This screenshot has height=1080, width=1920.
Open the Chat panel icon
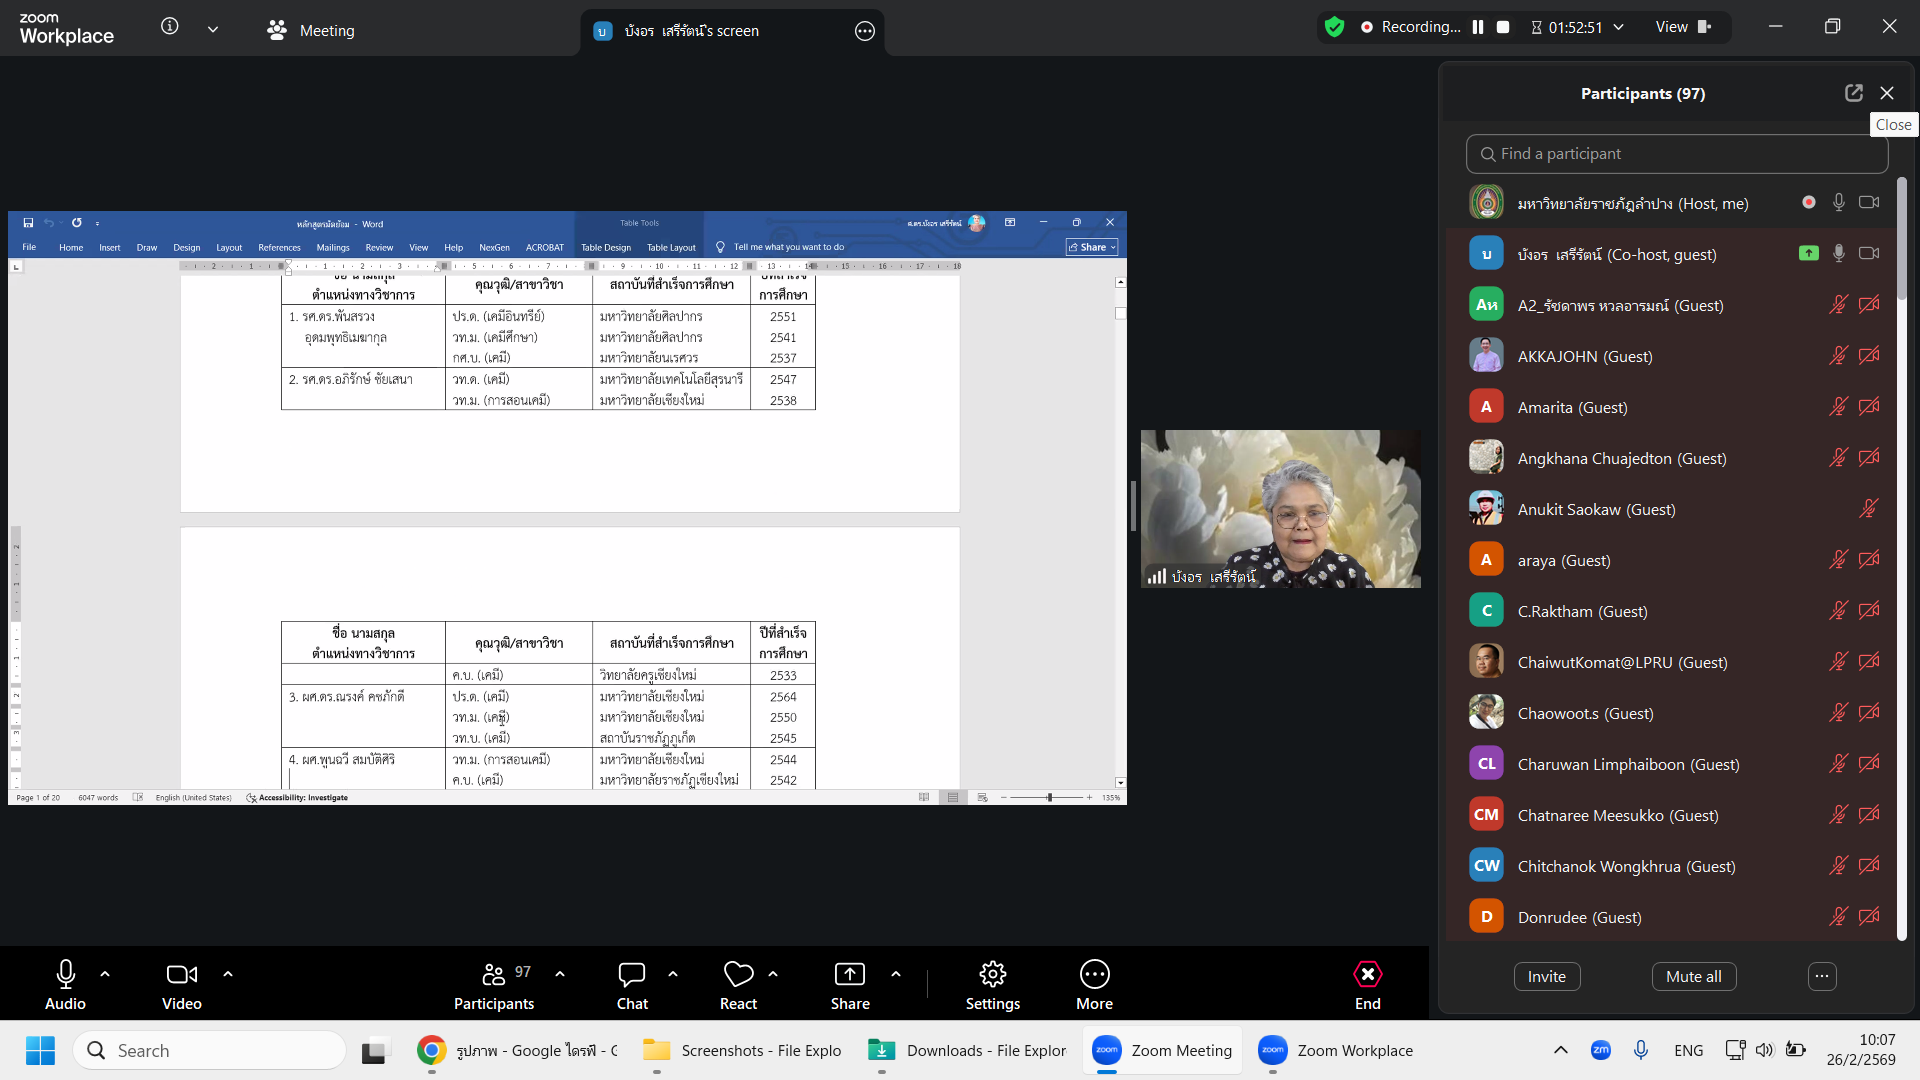click(632, 974)
